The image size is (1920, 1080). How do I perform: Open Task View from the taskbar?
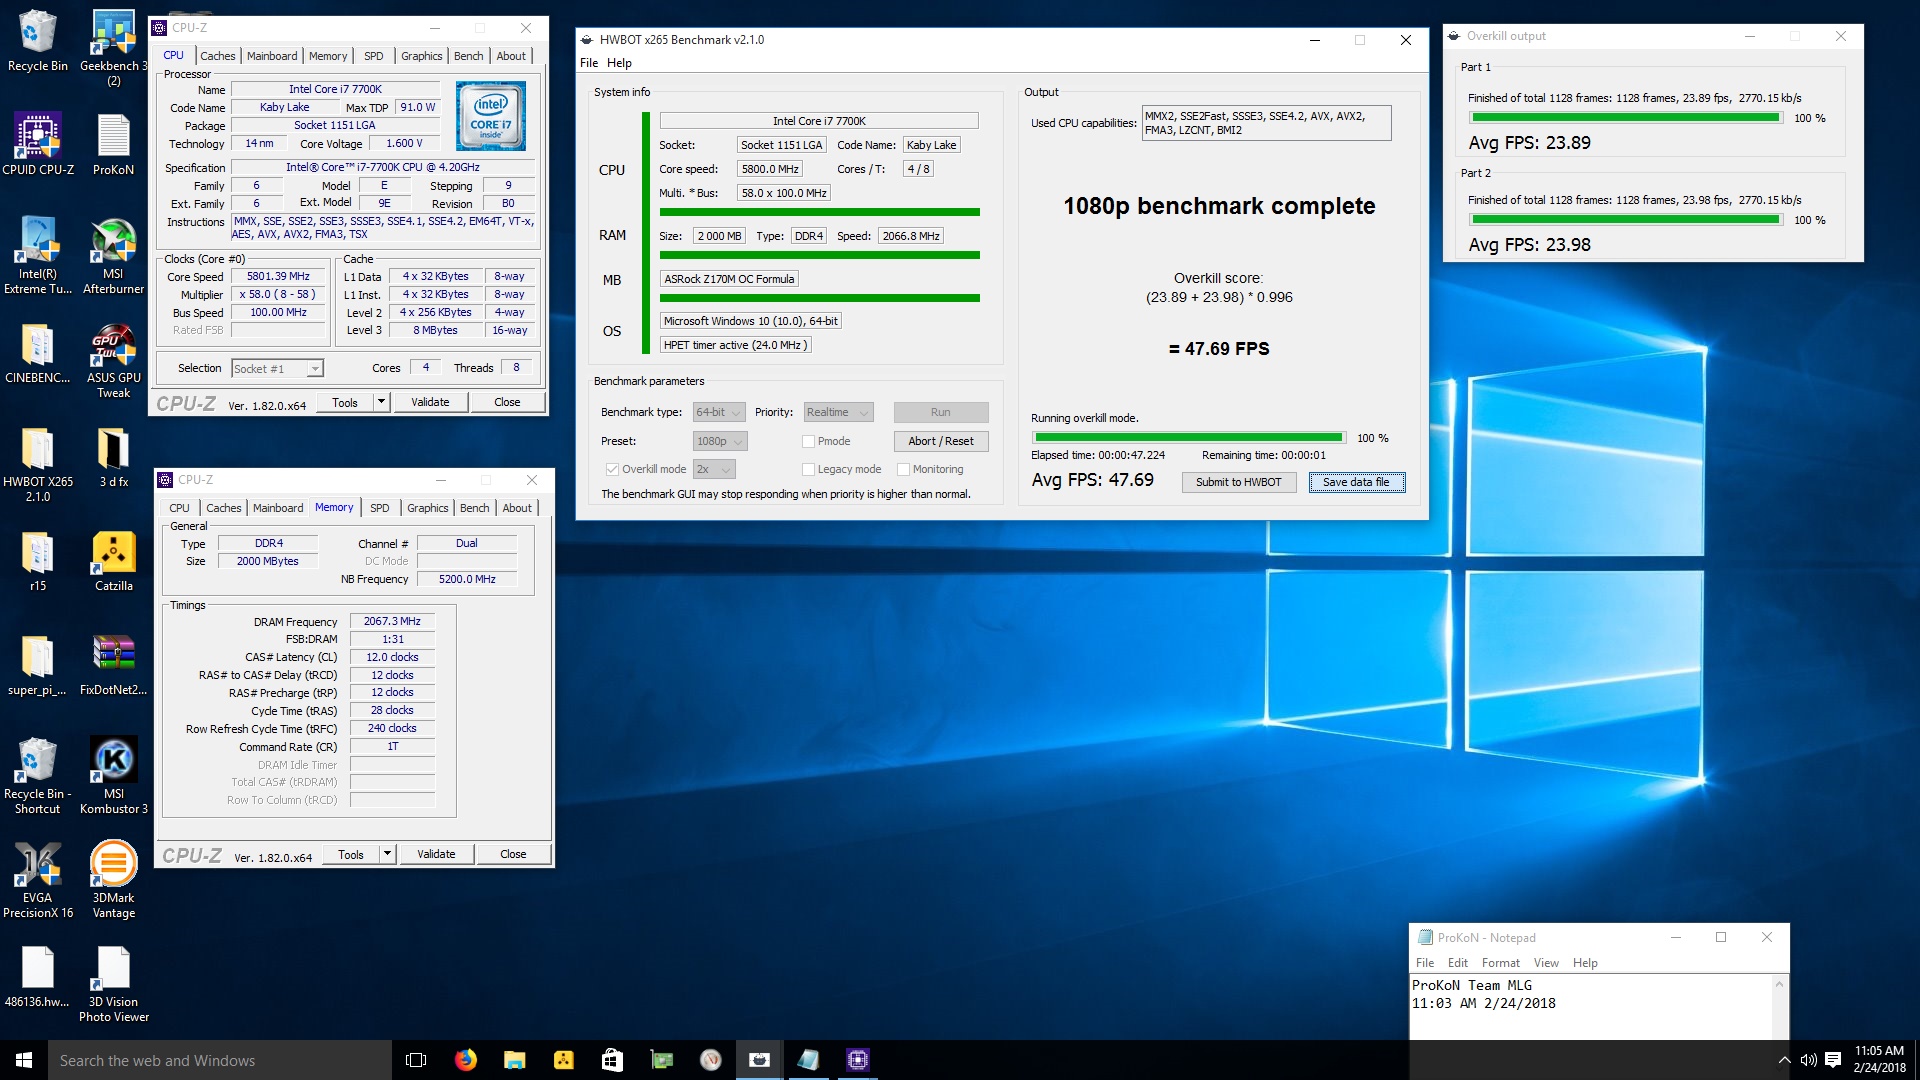coord(416,1060)
